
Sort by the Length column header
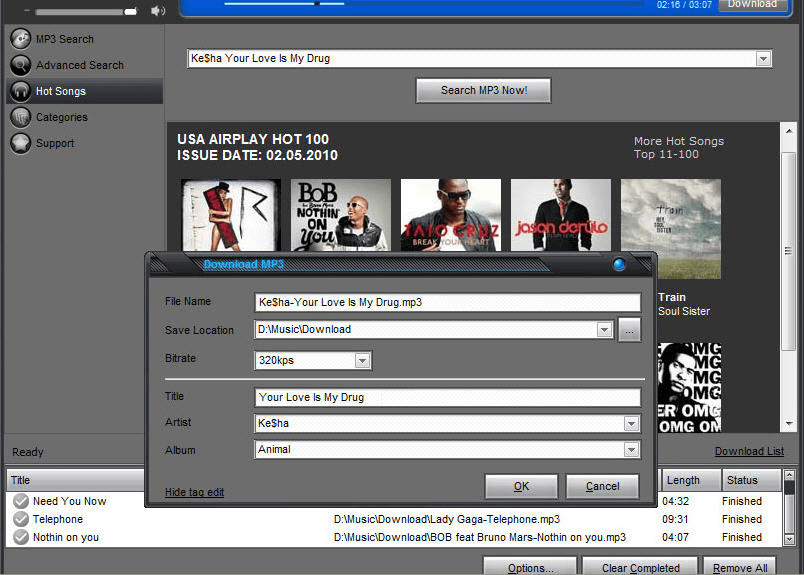[x=691, y=480]
